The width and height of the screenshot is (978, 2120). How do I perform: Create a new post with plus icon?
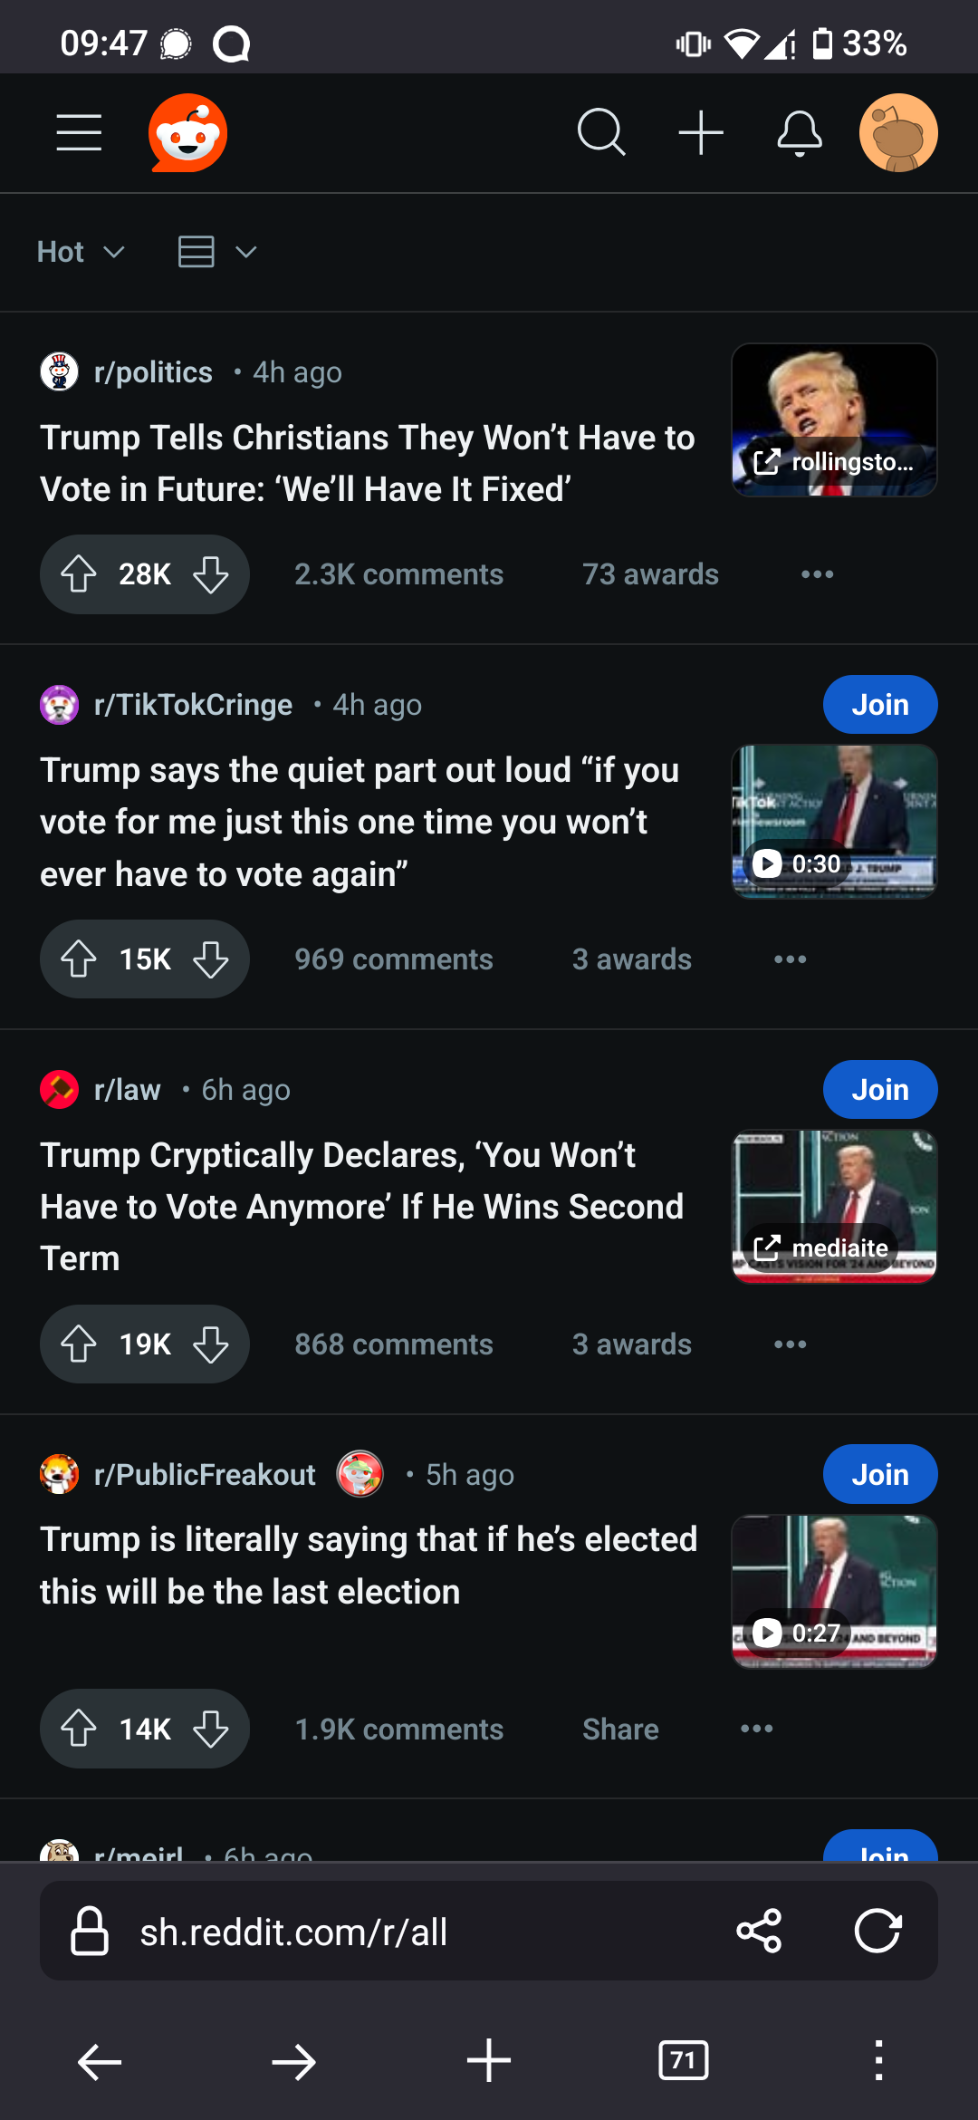(700, 132)
